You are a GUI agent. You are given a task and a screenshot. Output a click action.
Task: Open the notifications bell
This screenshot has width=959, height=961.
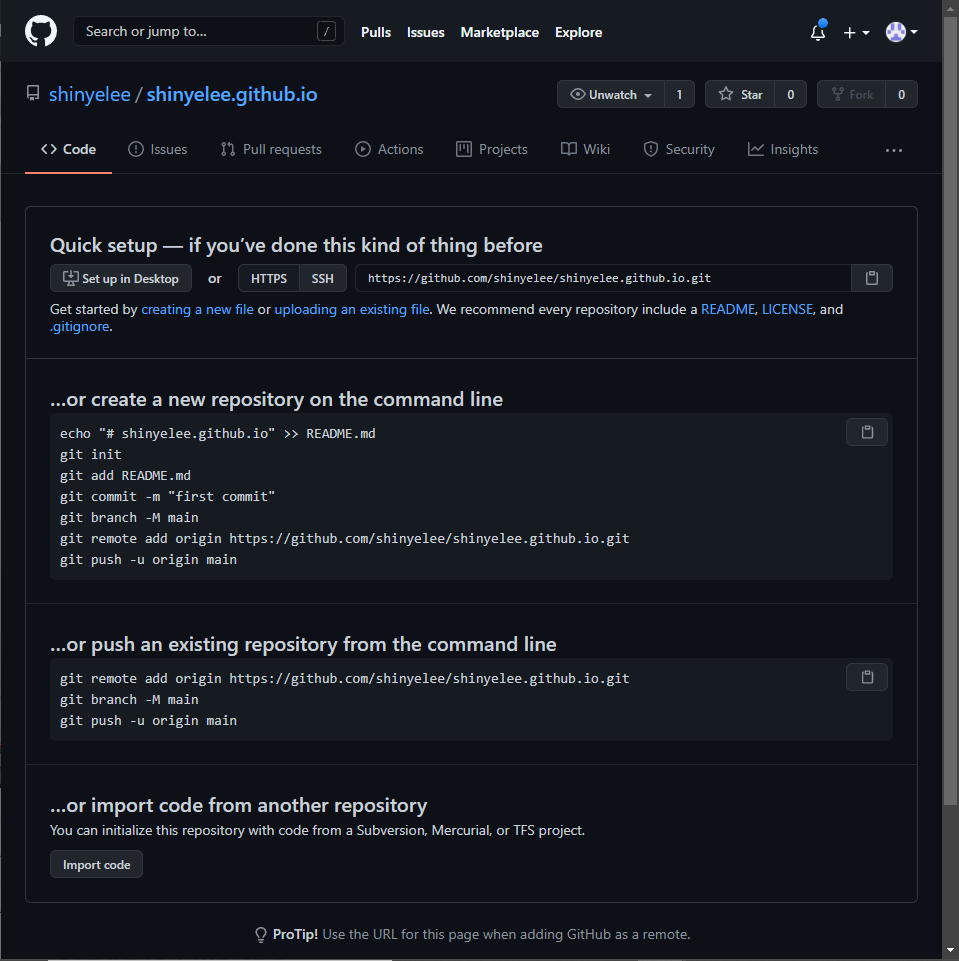point(818,32)
